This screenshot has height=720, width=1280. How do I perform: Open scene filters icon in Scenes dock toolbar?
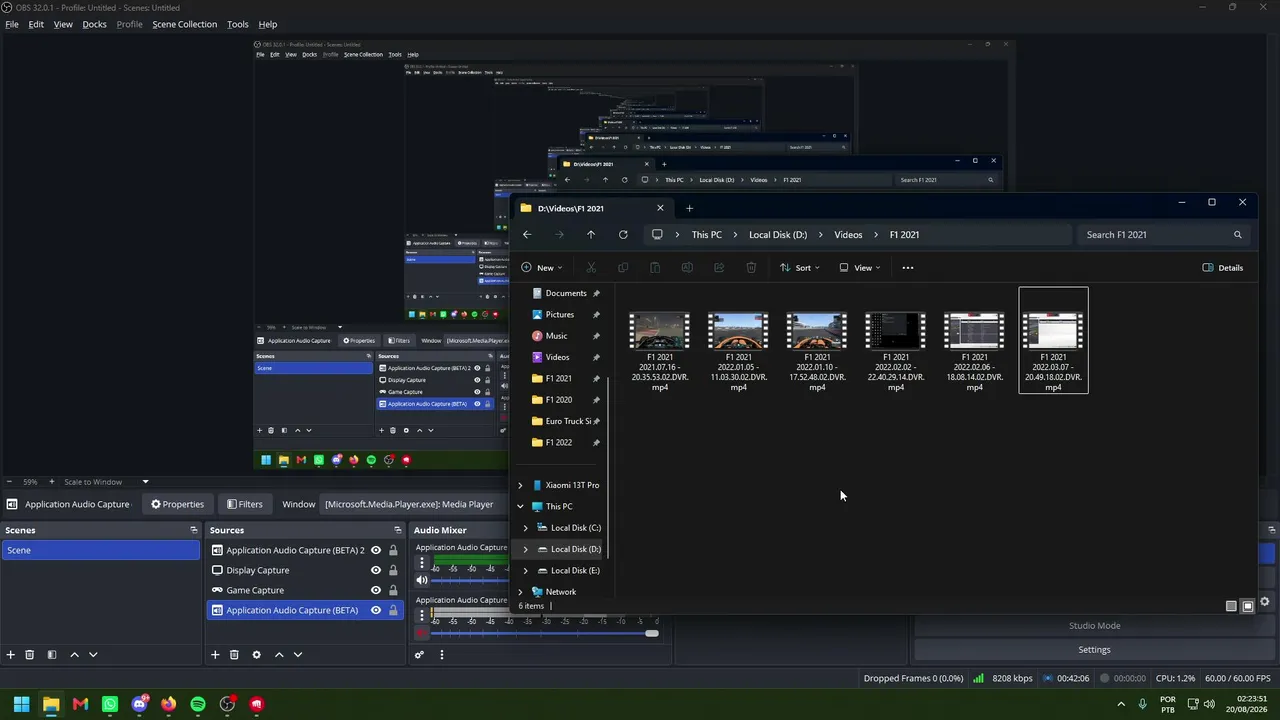52,655
